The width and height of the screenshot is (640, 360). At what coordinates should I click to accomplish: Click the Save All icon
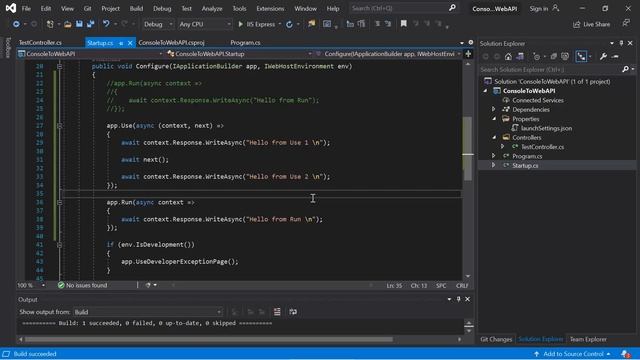pos(90,24)
